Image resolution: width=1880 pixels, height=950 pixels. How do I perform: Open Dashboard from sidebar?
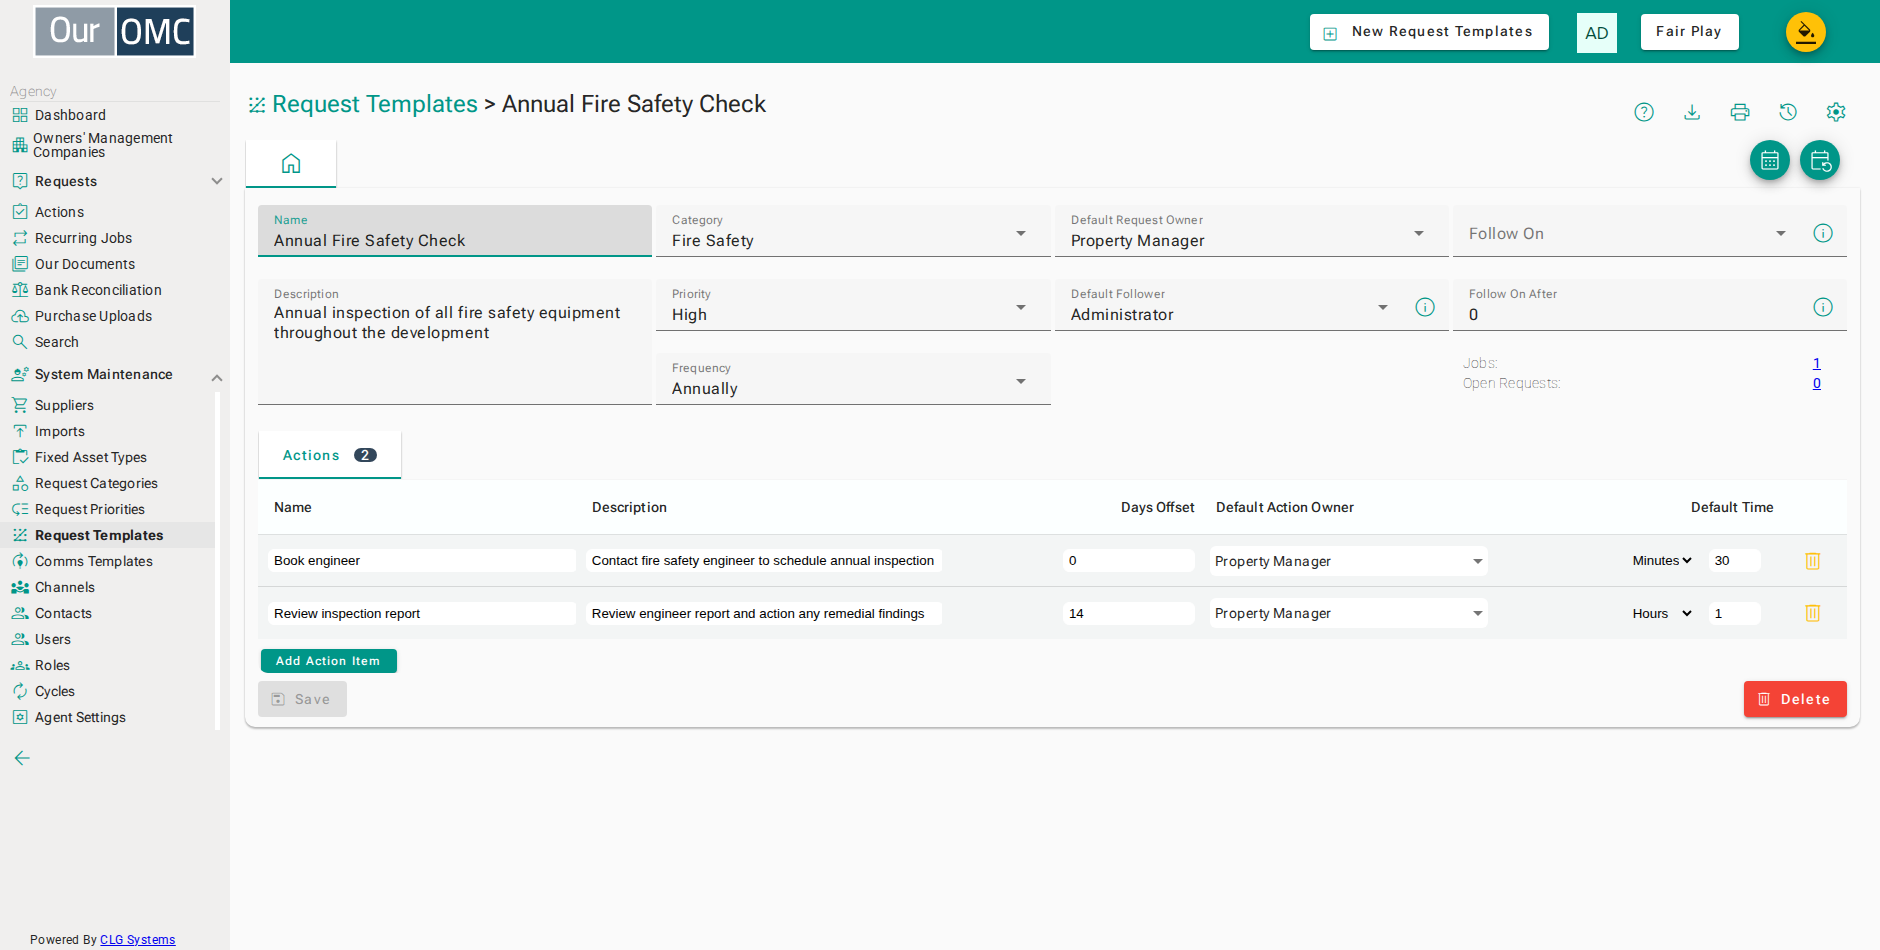(70, 115)
